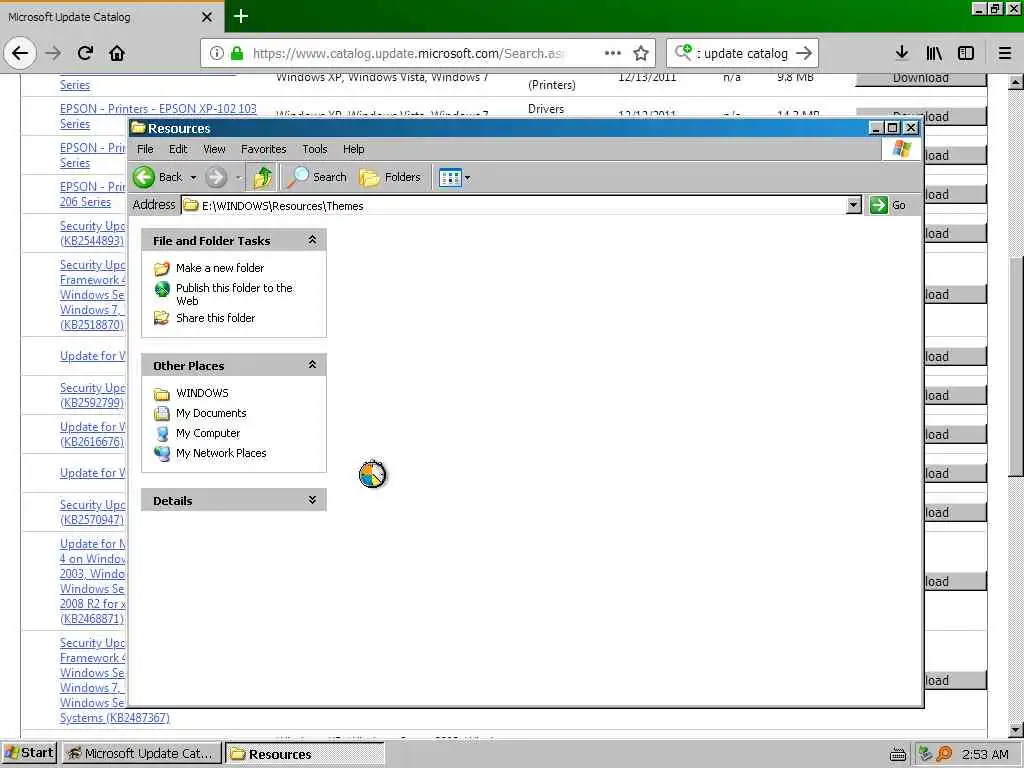Image resolution: width=1024 pixels, height=768 pixels.
Task: Open the Help menu in Explorer
Action: 353,149
